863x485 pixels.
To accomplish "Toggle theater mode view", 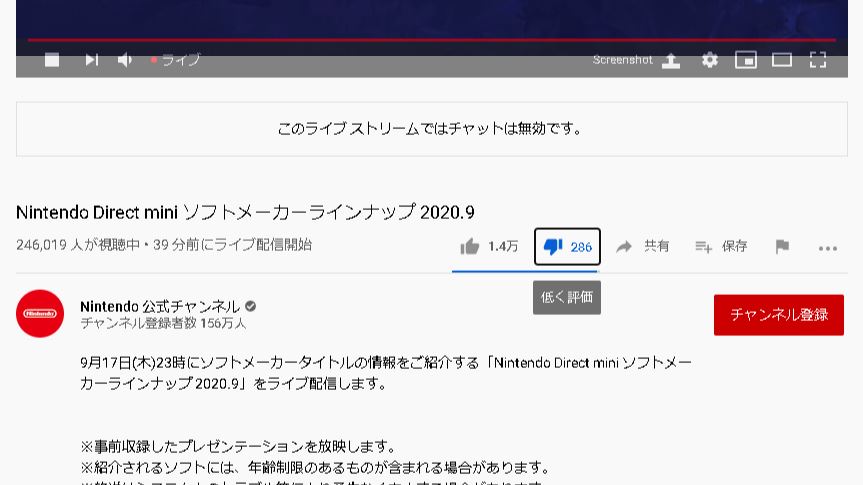I will [782, 59].
